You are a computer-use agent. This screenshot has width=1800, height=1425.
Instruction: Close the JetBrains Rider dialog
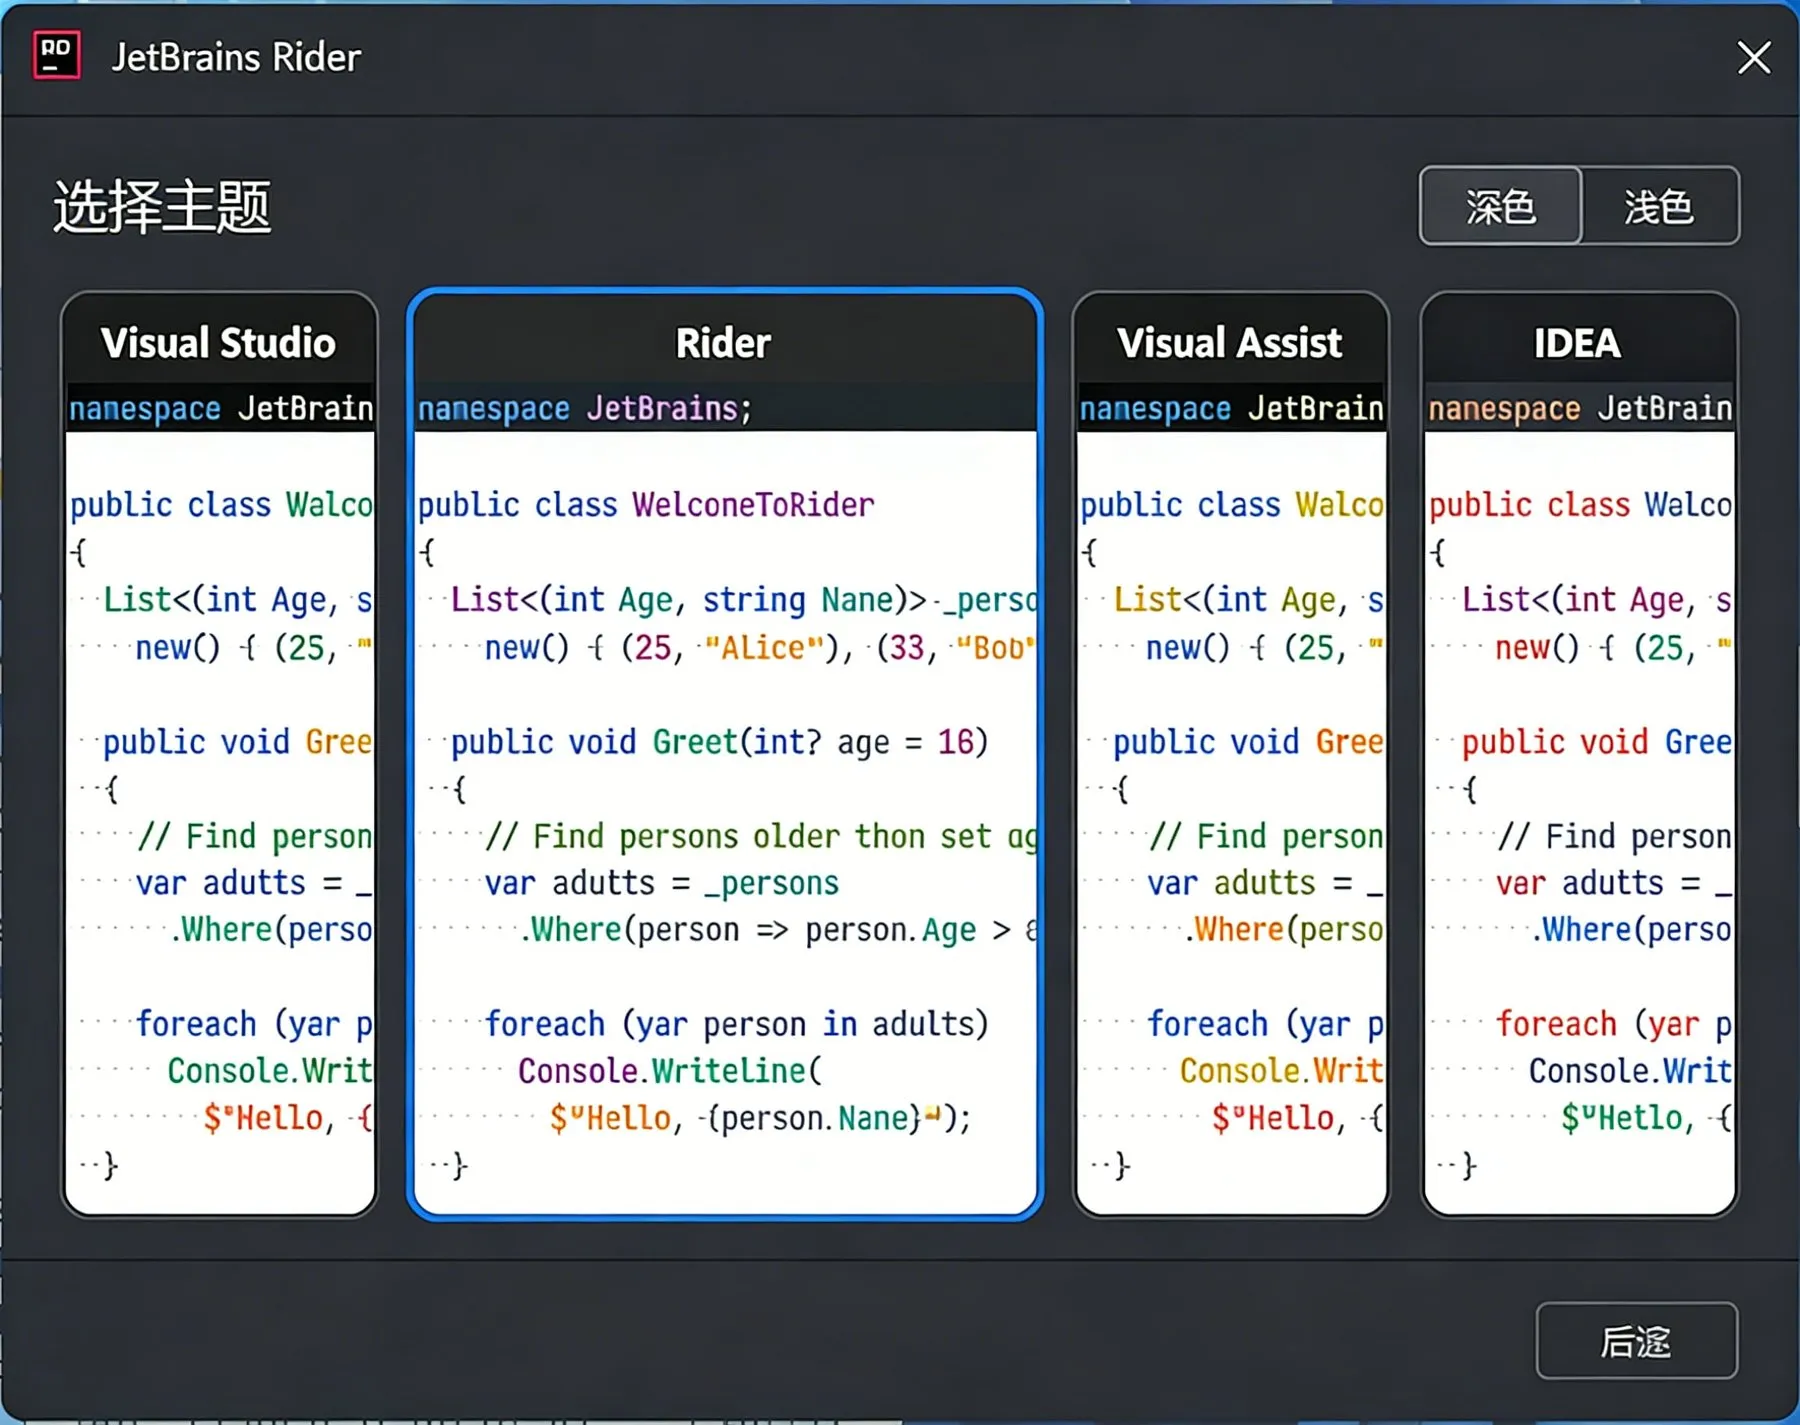click(1754, 57)
